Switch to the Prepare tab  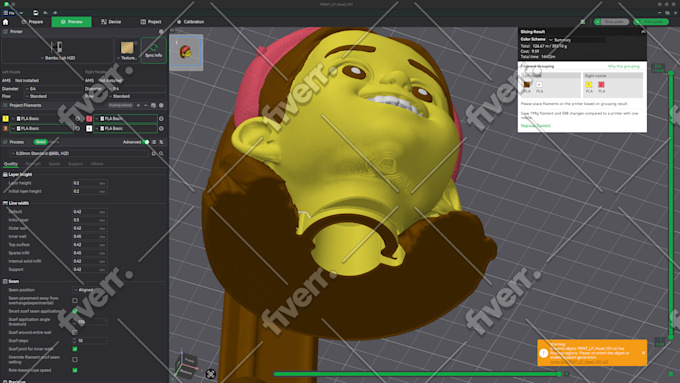pos(33,22)
